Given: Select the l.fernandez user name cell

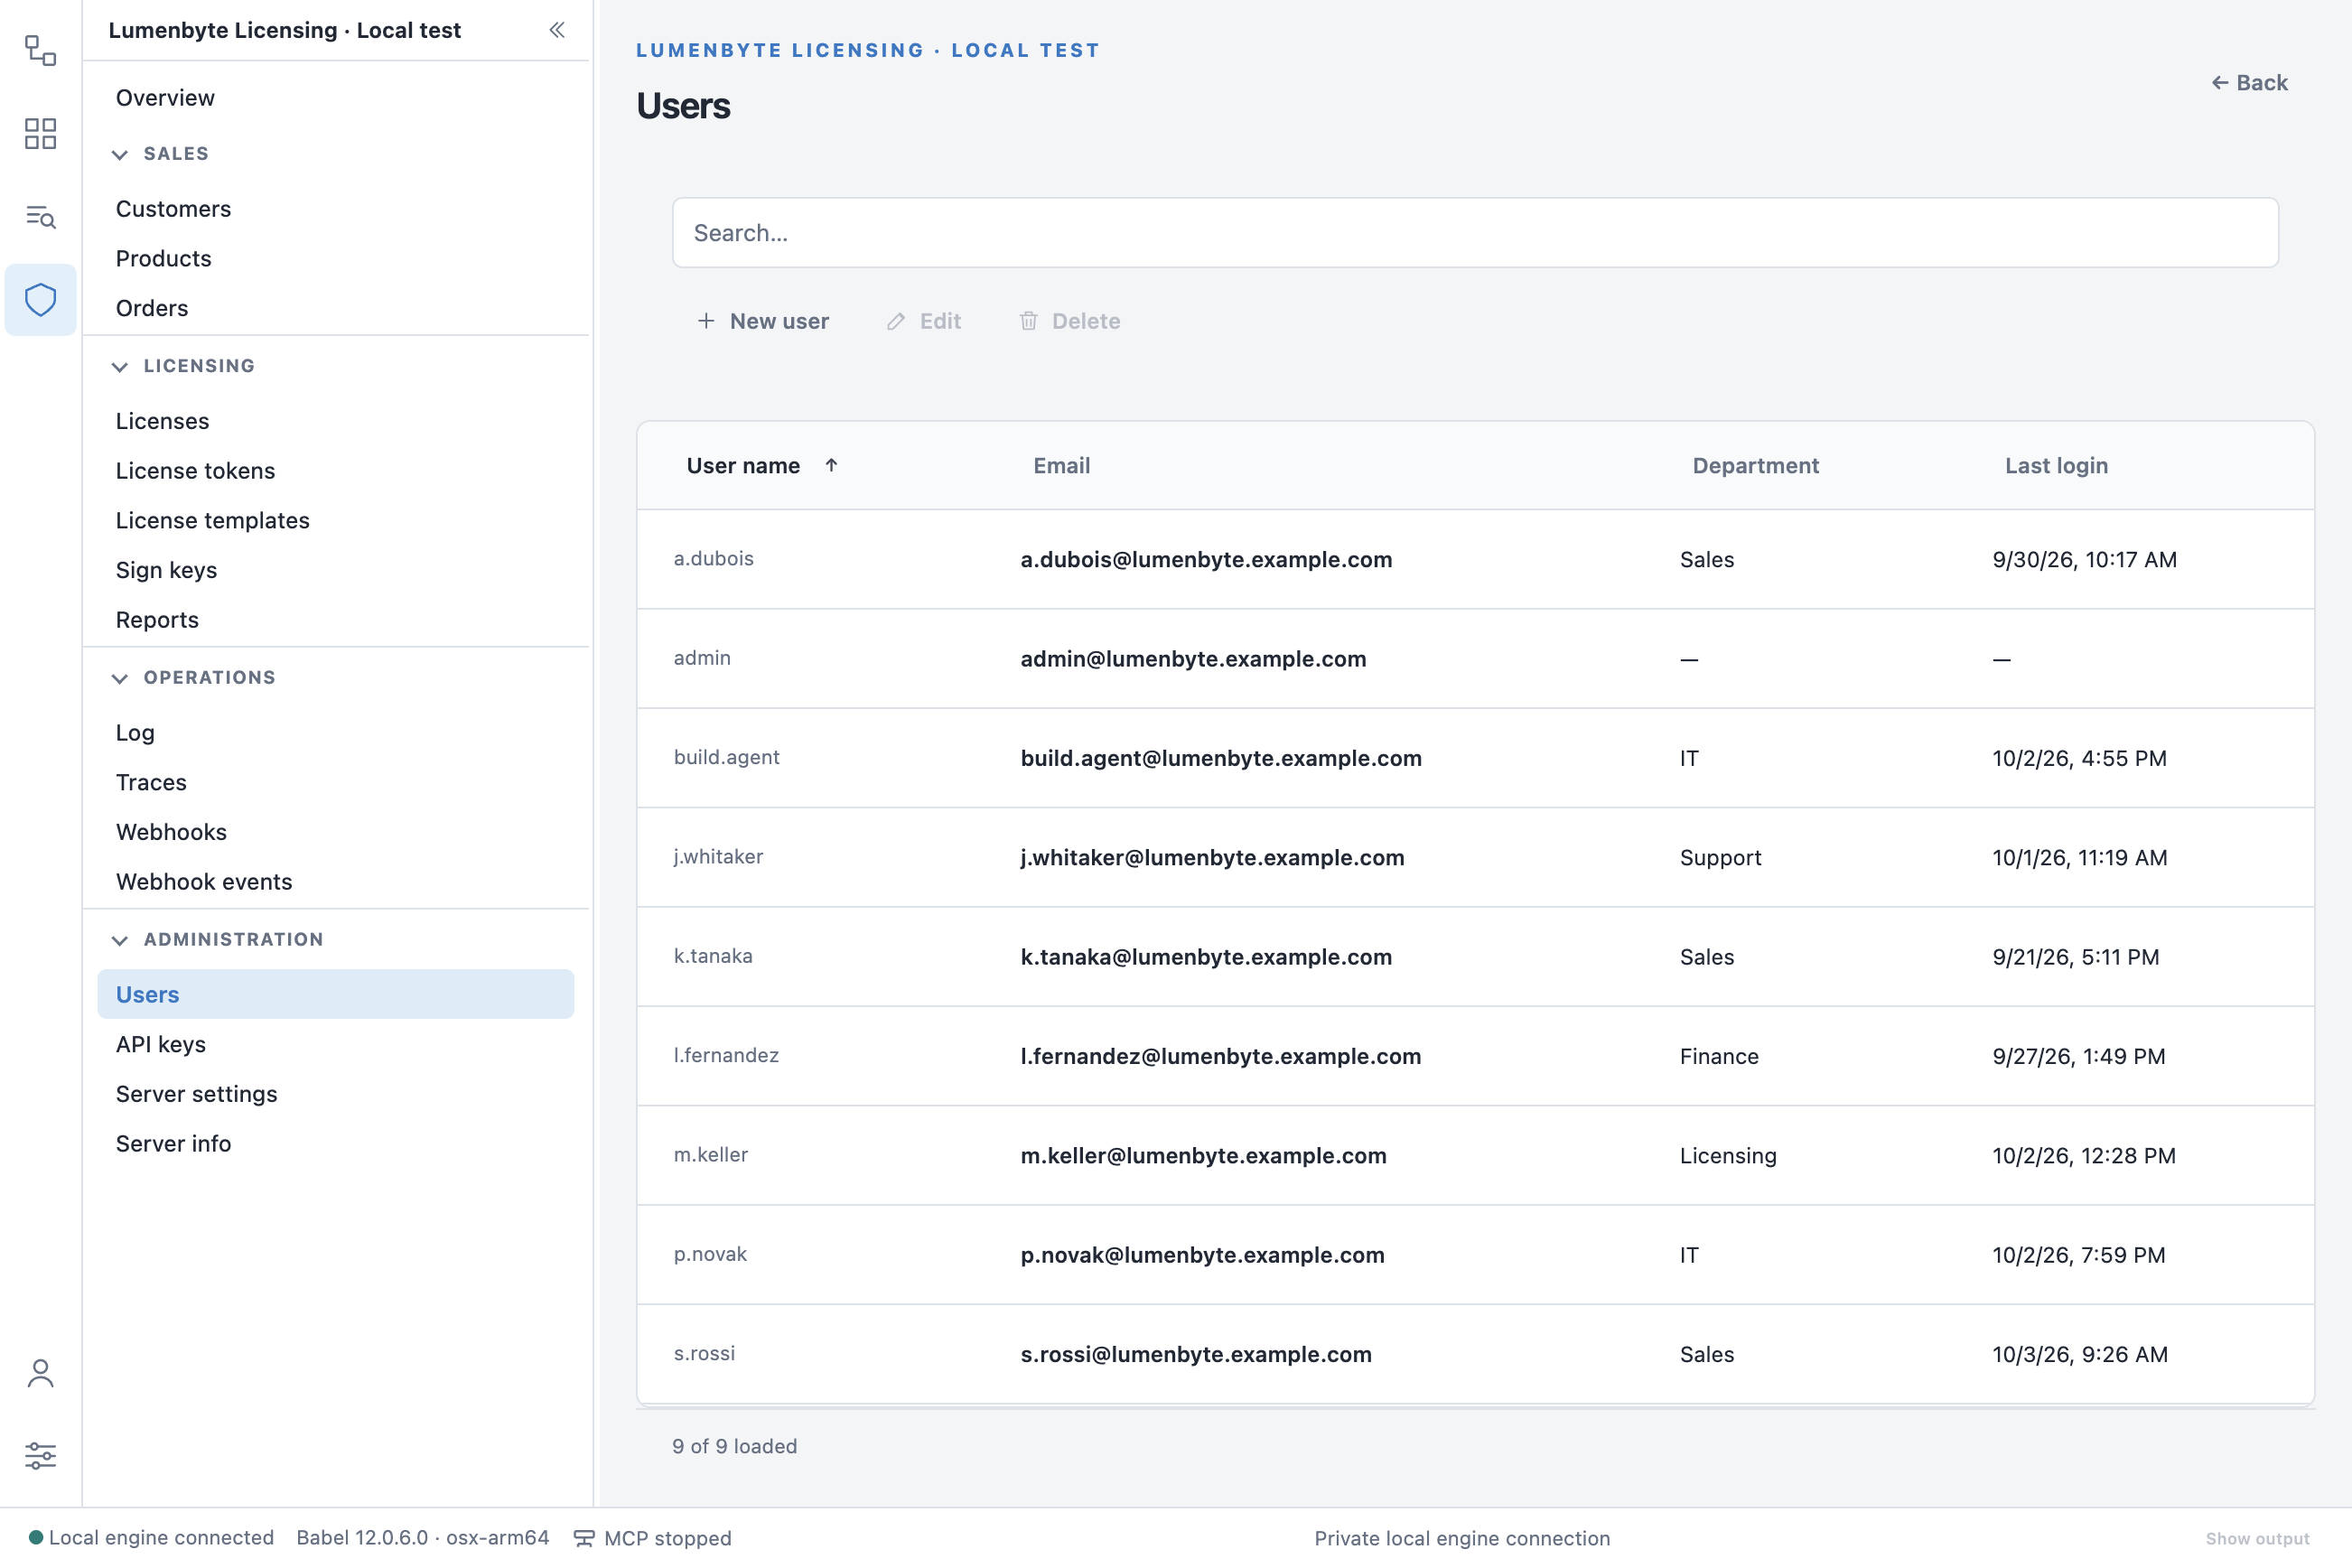Looking at the screenshot, I should point(726,1055).
